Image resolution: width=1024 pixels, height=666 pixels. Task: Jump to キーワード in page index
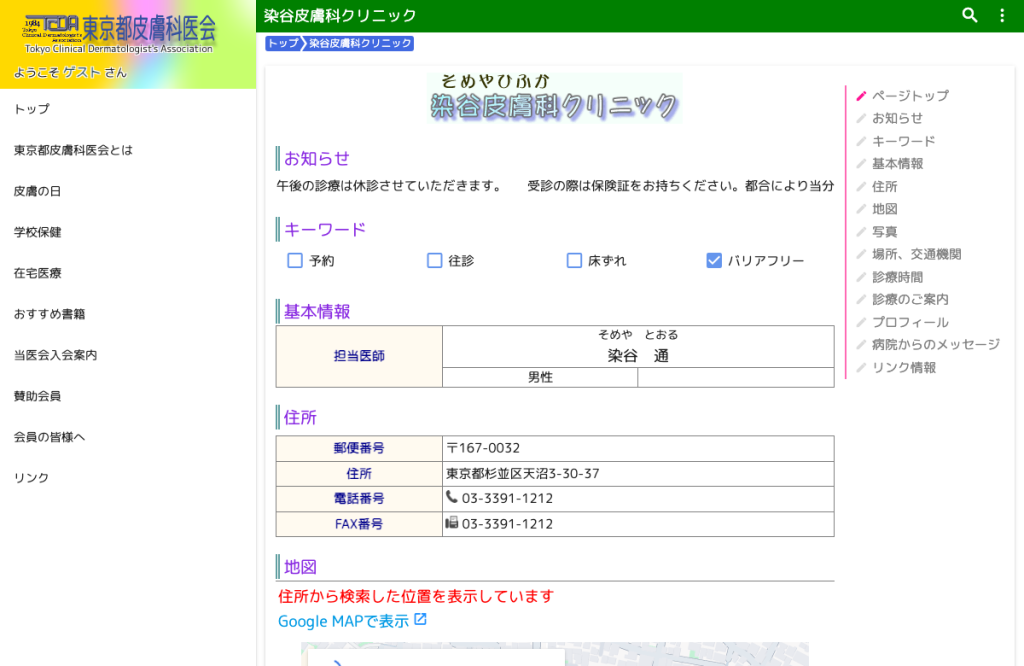pos(904,141)
